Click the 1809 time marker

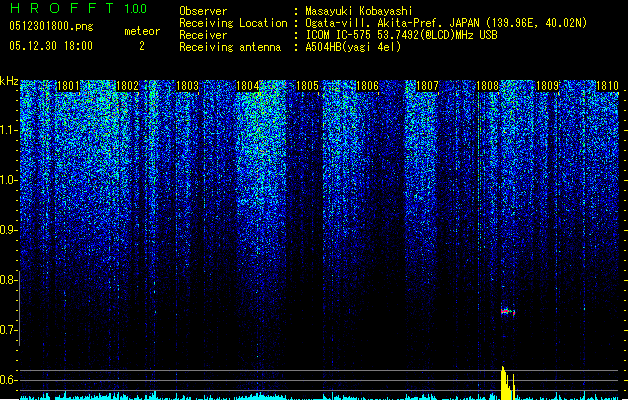[548, 86]
